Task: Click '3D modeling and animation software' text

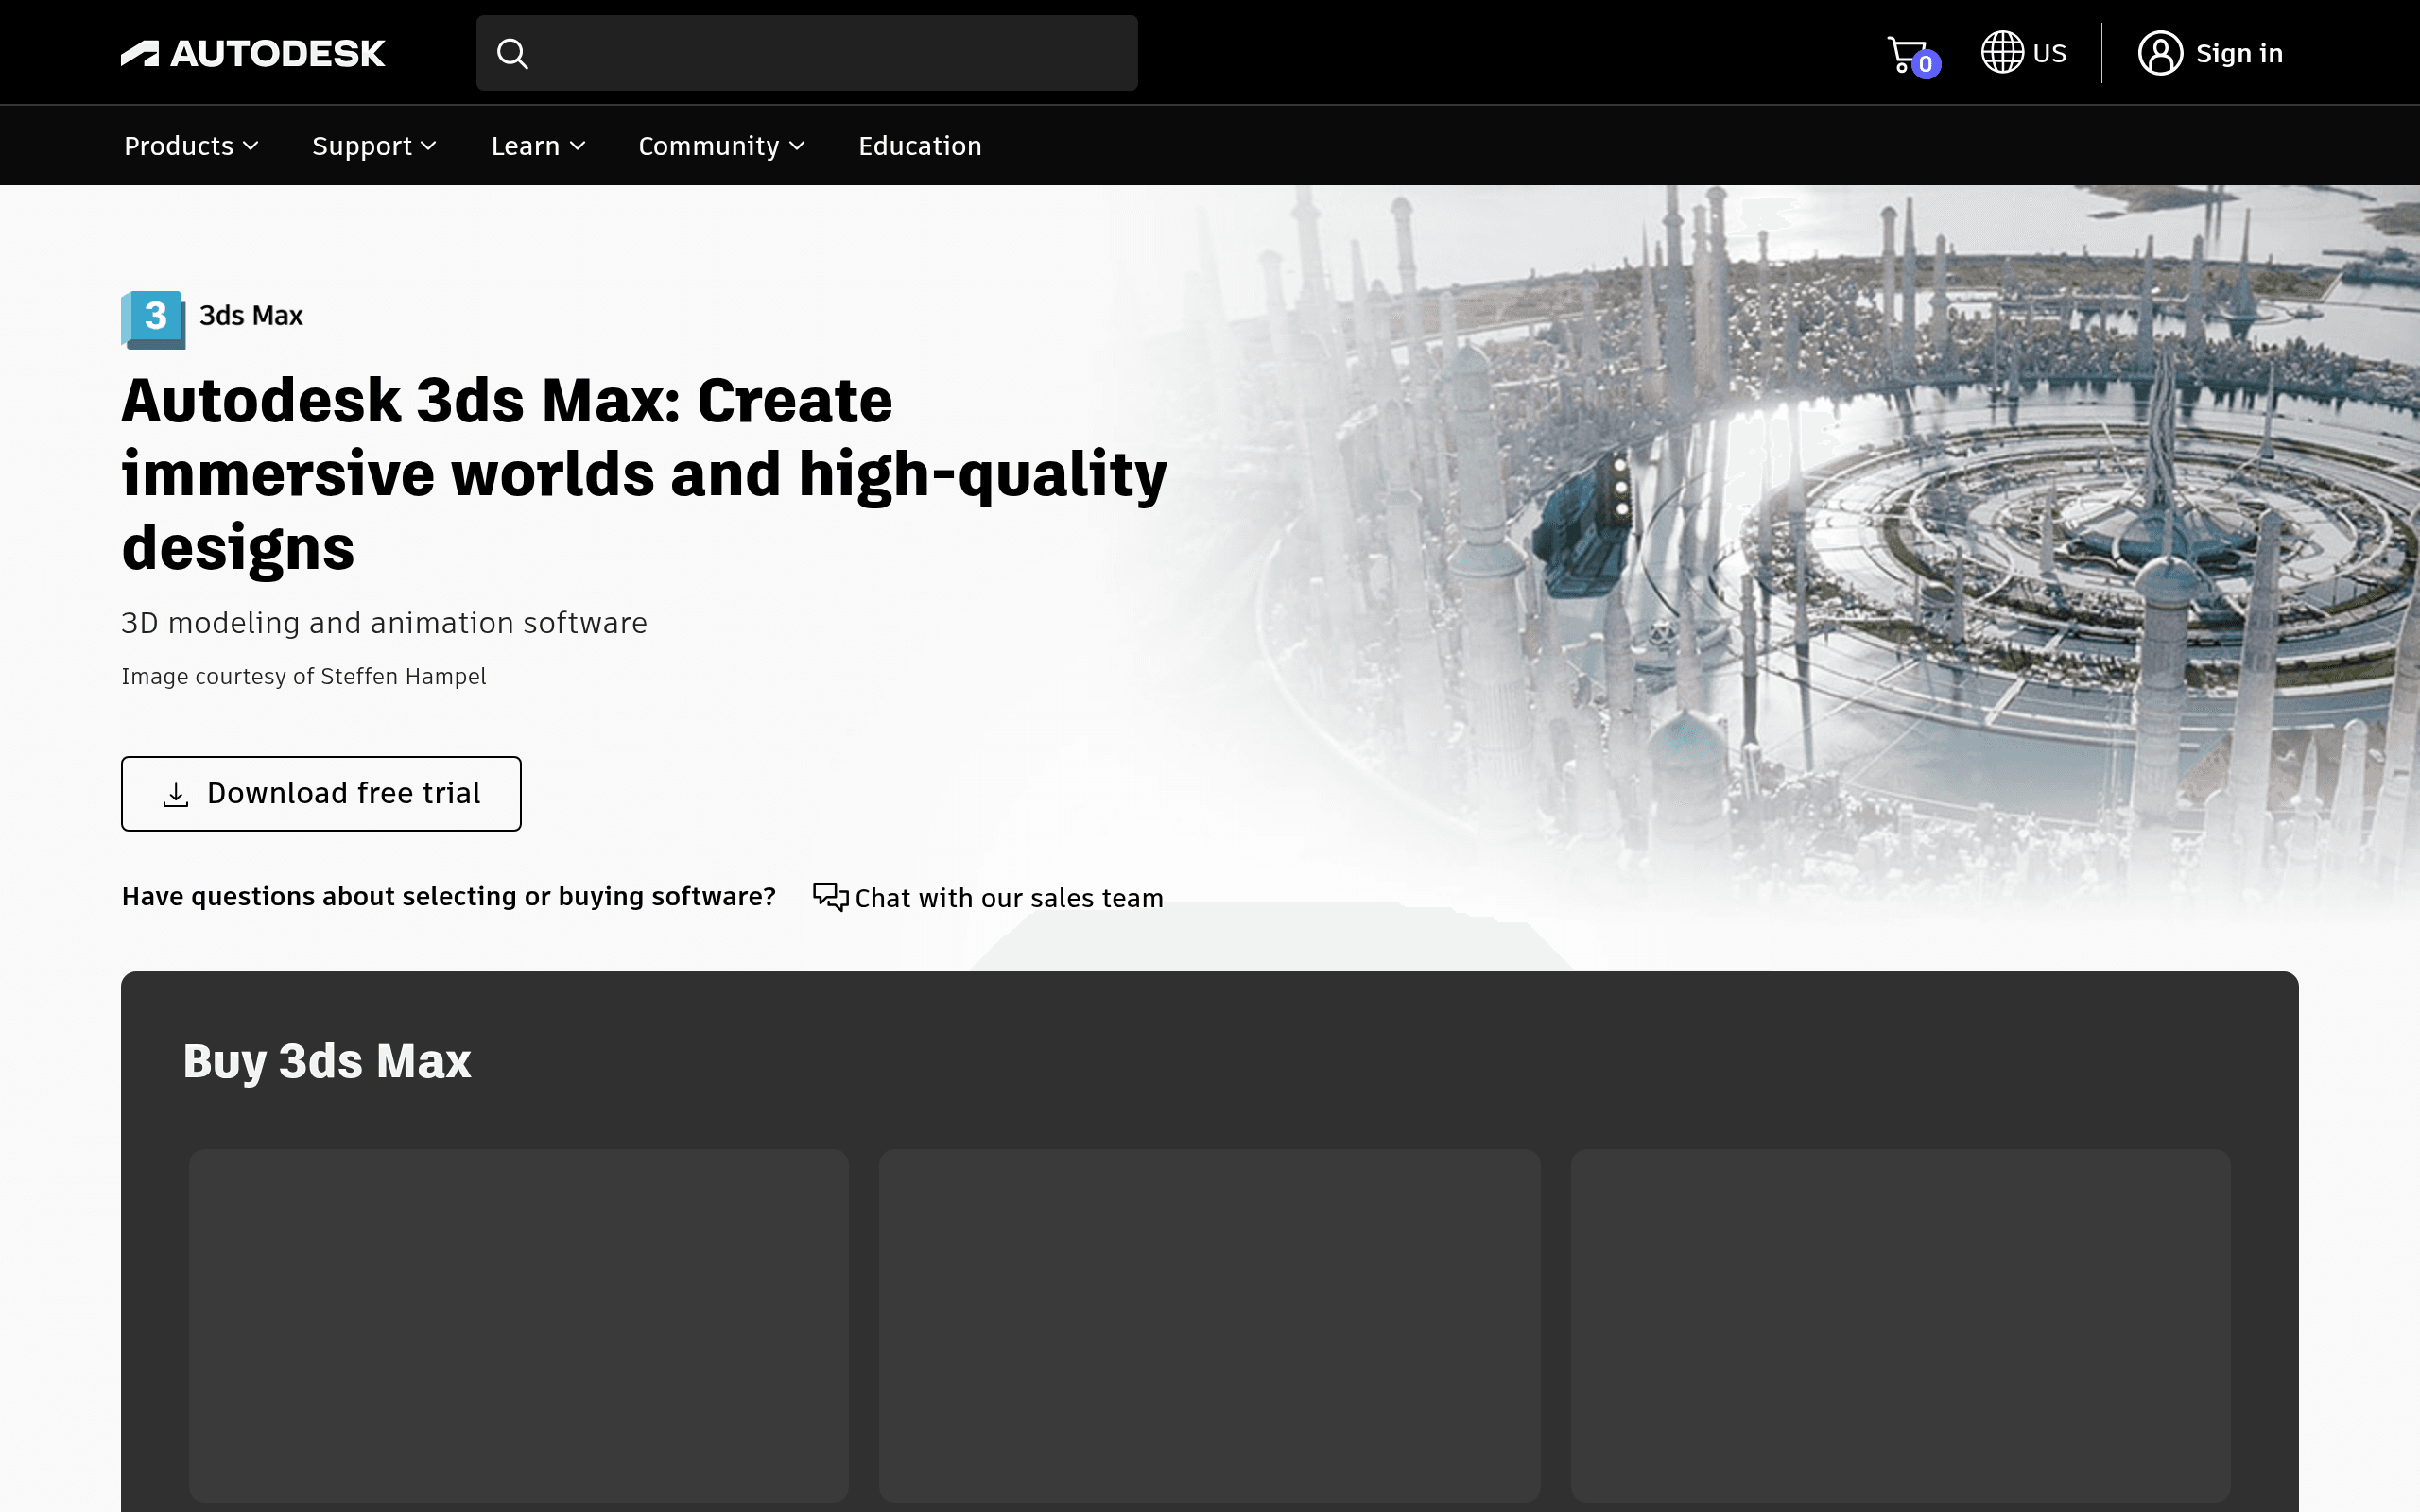Action: coord(384,623)
